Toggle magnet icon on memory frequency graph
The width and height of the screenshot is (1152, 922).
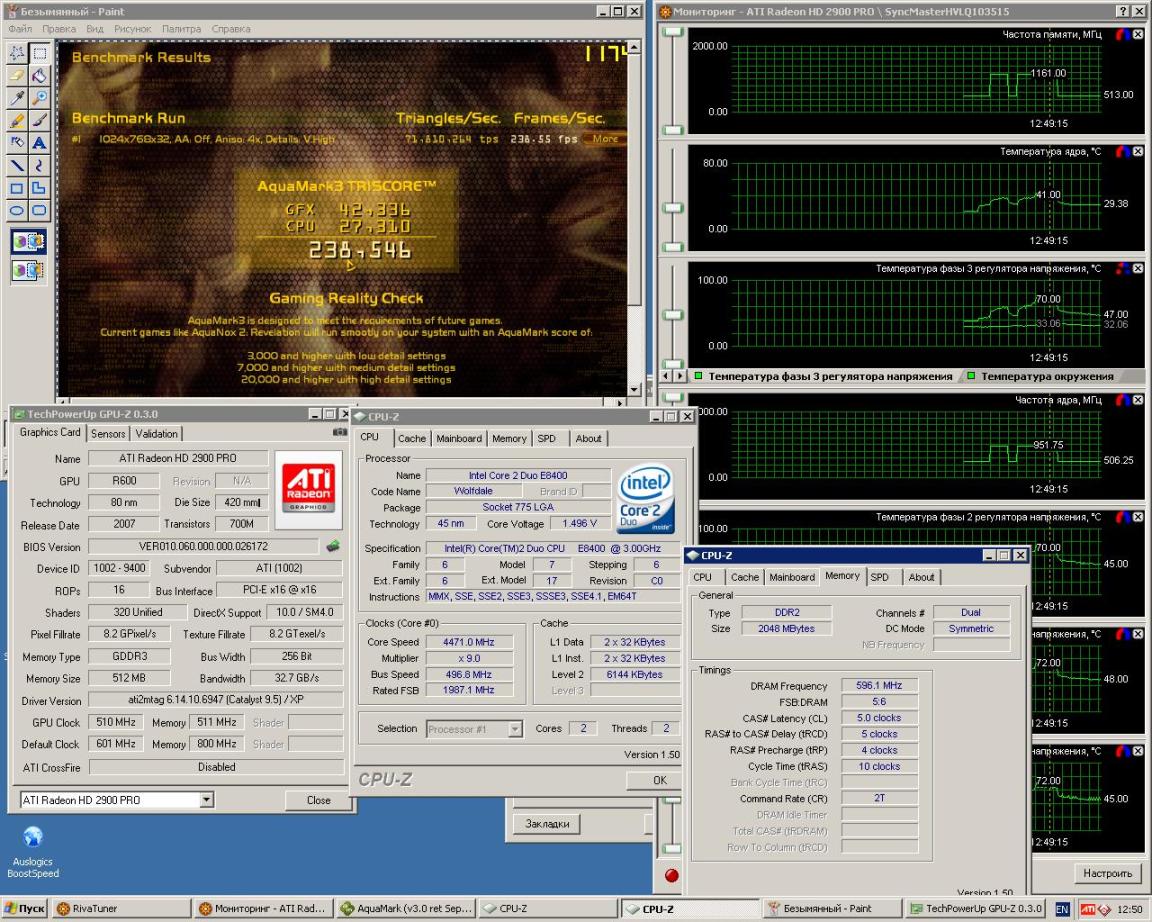(1123, 34)
